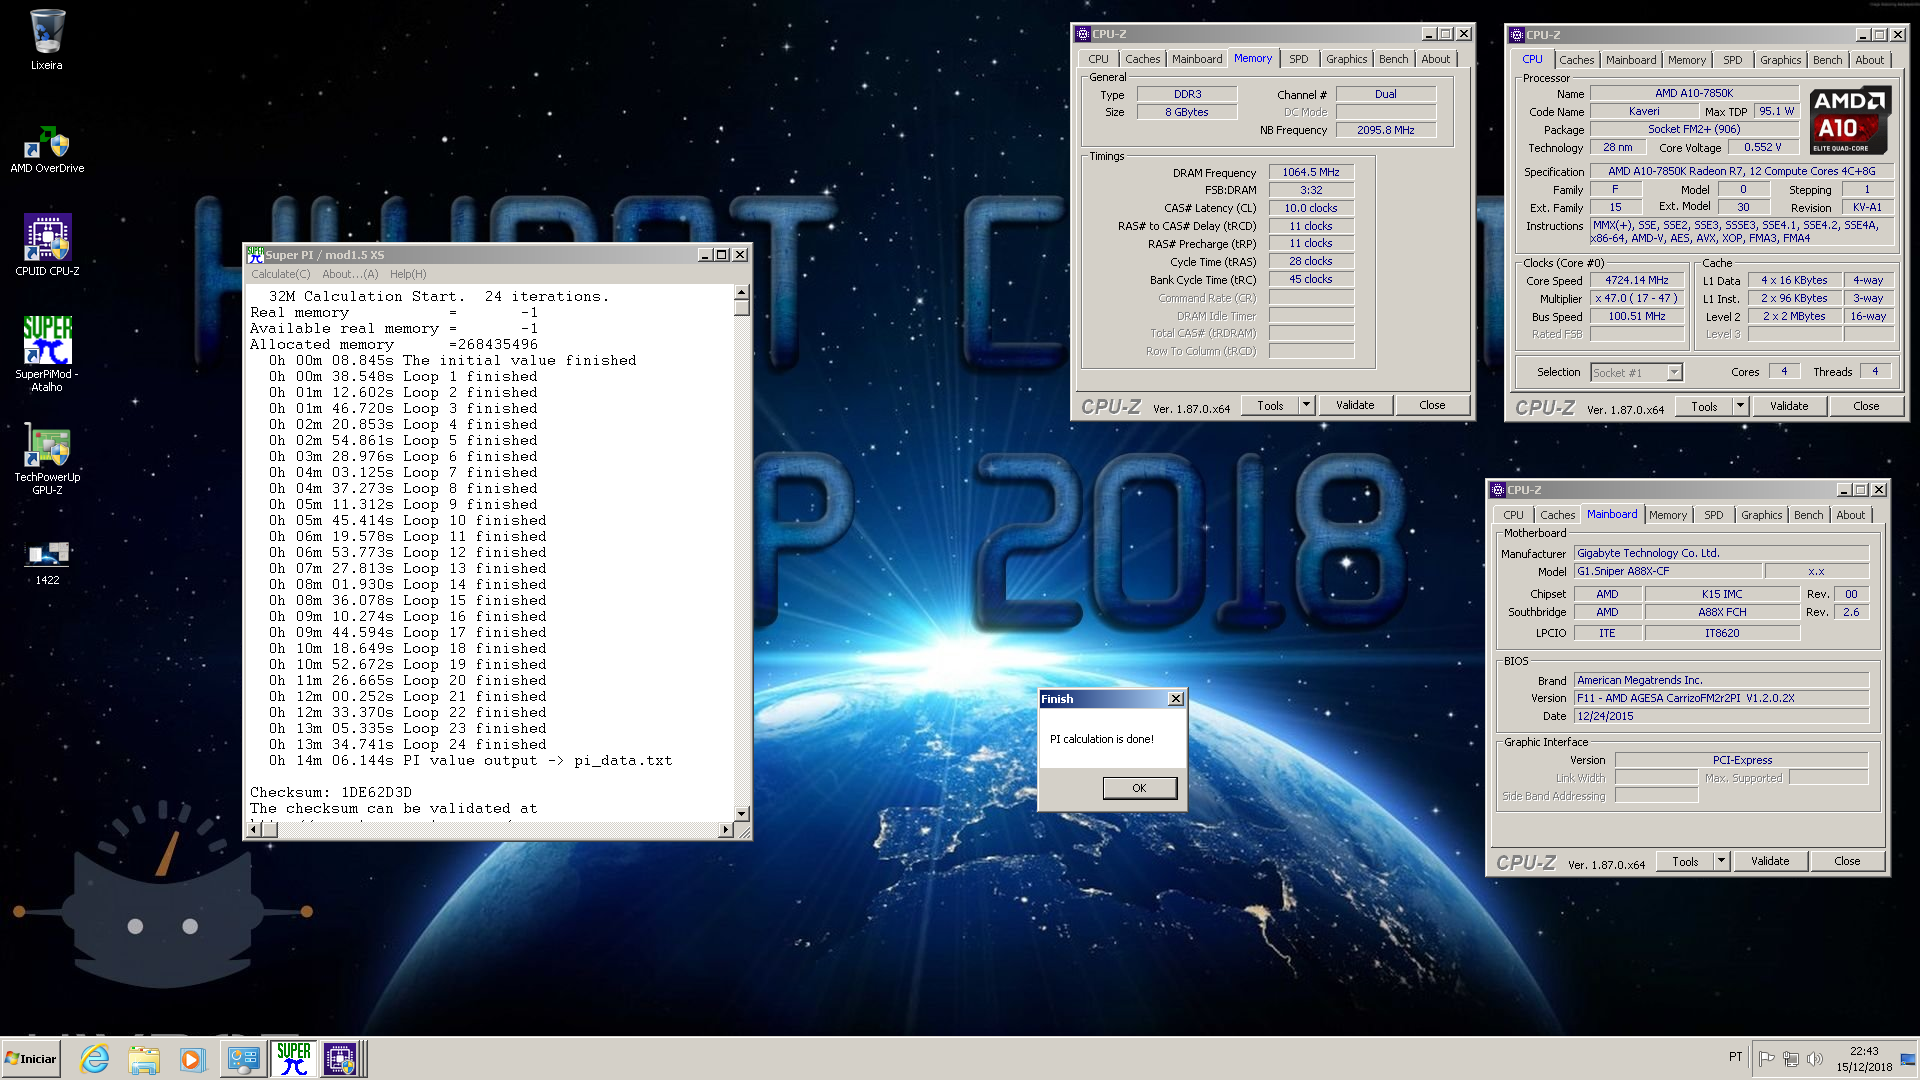Viewport: 1920px width, 1080px height.
Task: Click Close button in Memory CPU-Z window
Action: click(1432, 406)
